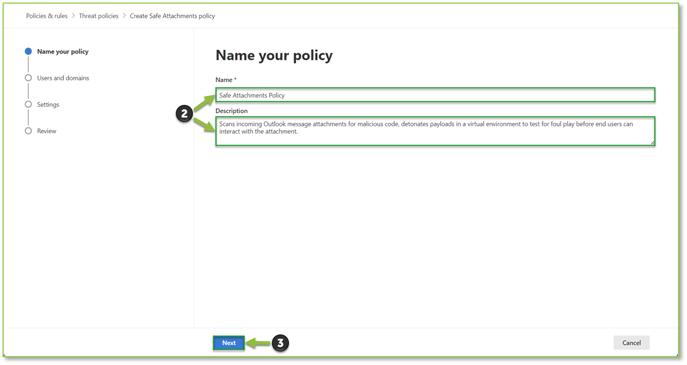Go to Settings step label
The image size is (687, 365).
tap(48, 104)
